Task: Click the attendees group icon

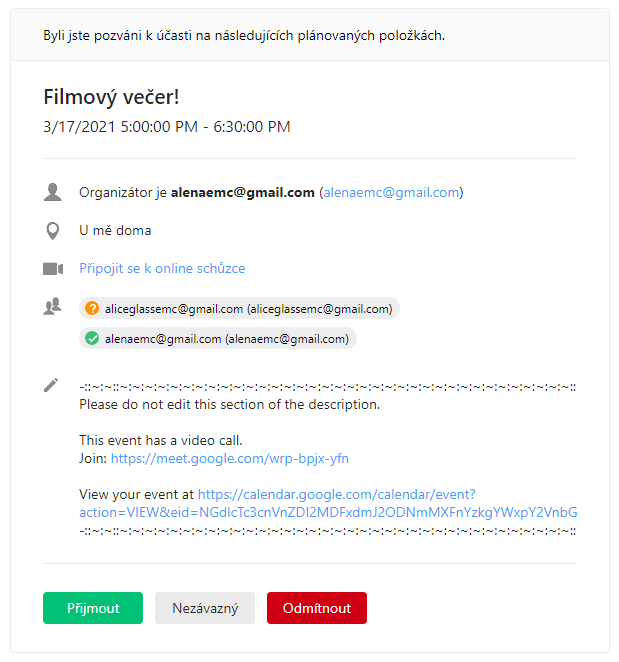Action: [52, 307]
